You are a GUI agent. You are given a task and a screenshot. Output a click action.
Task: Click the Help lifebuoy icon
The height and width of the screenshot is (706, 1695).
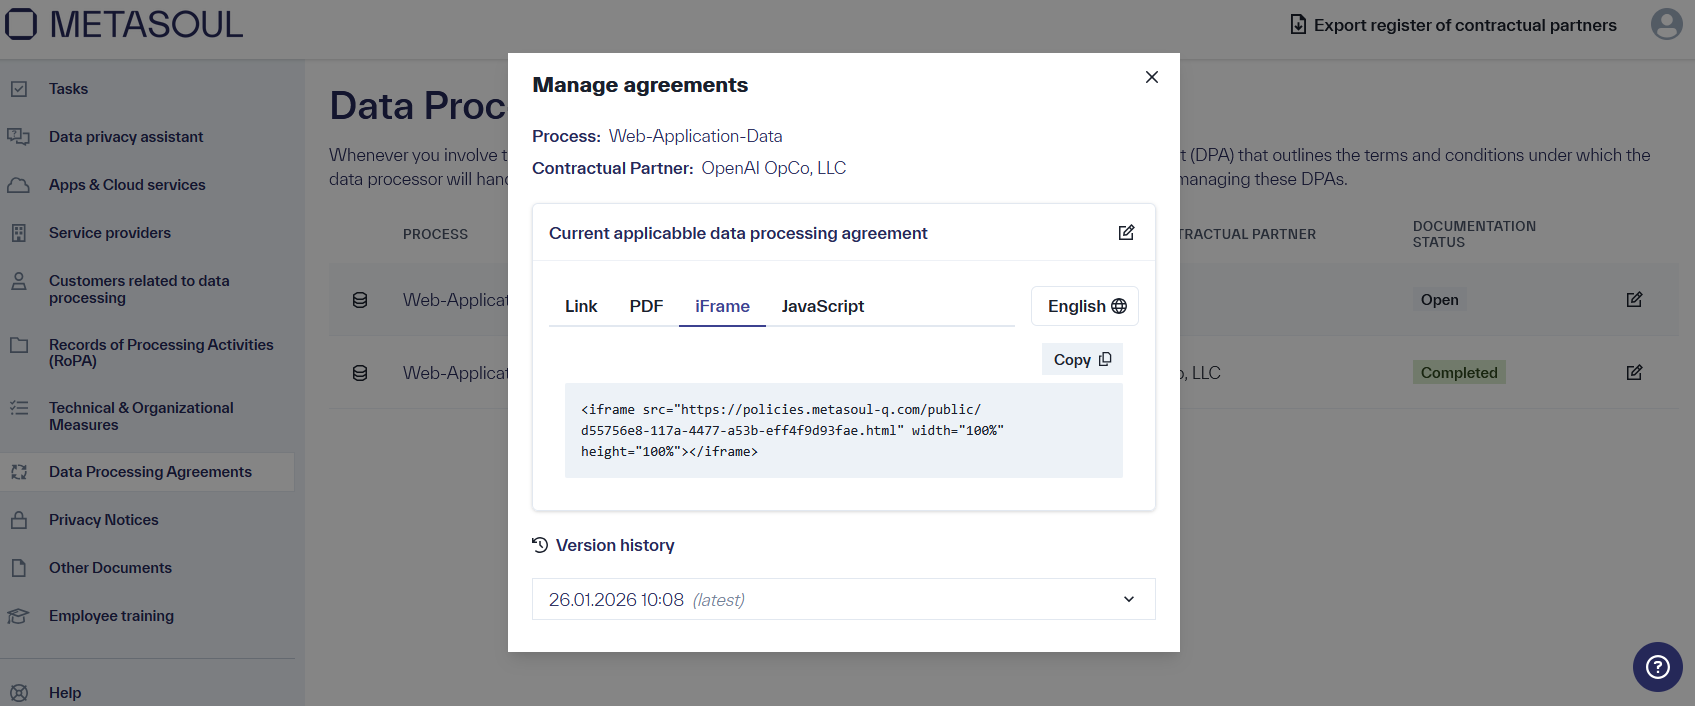coord(18,693)
